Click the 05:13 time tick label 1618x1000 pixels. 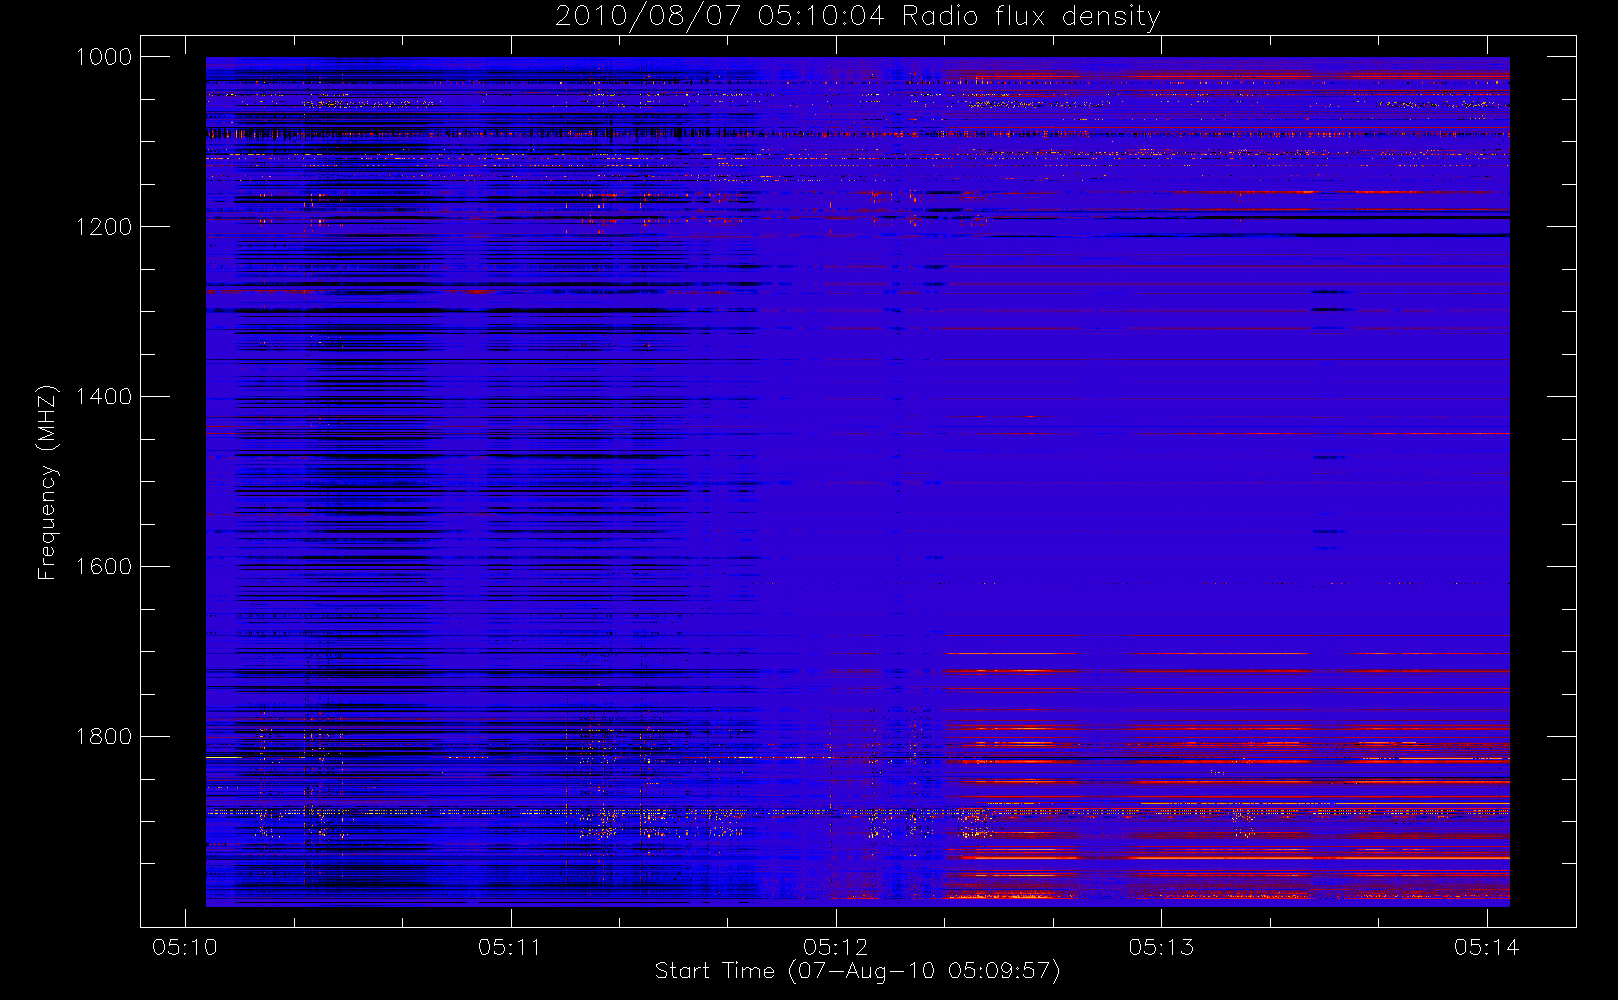coord(1161,947)
